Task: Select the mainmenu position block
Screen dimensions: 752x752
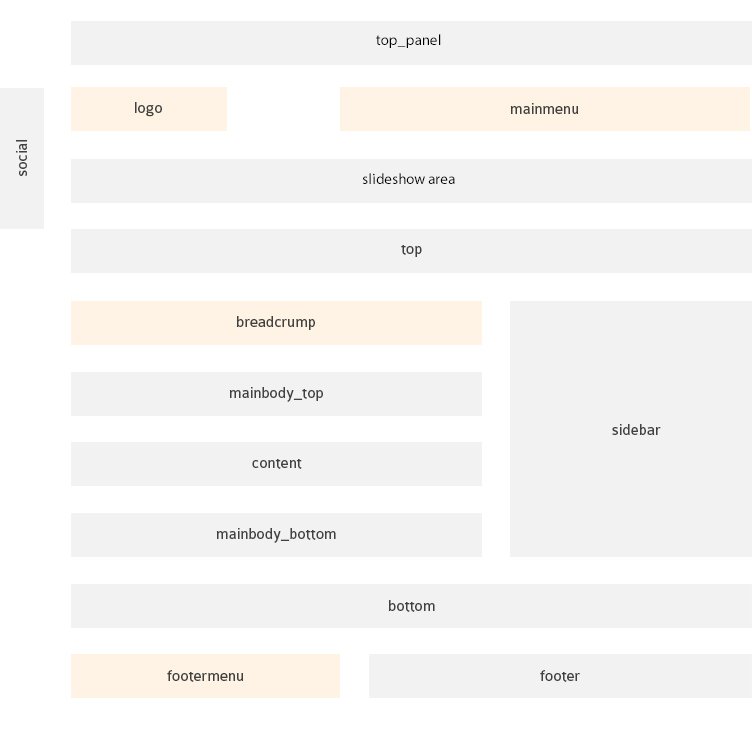Action: coord(545,109)
